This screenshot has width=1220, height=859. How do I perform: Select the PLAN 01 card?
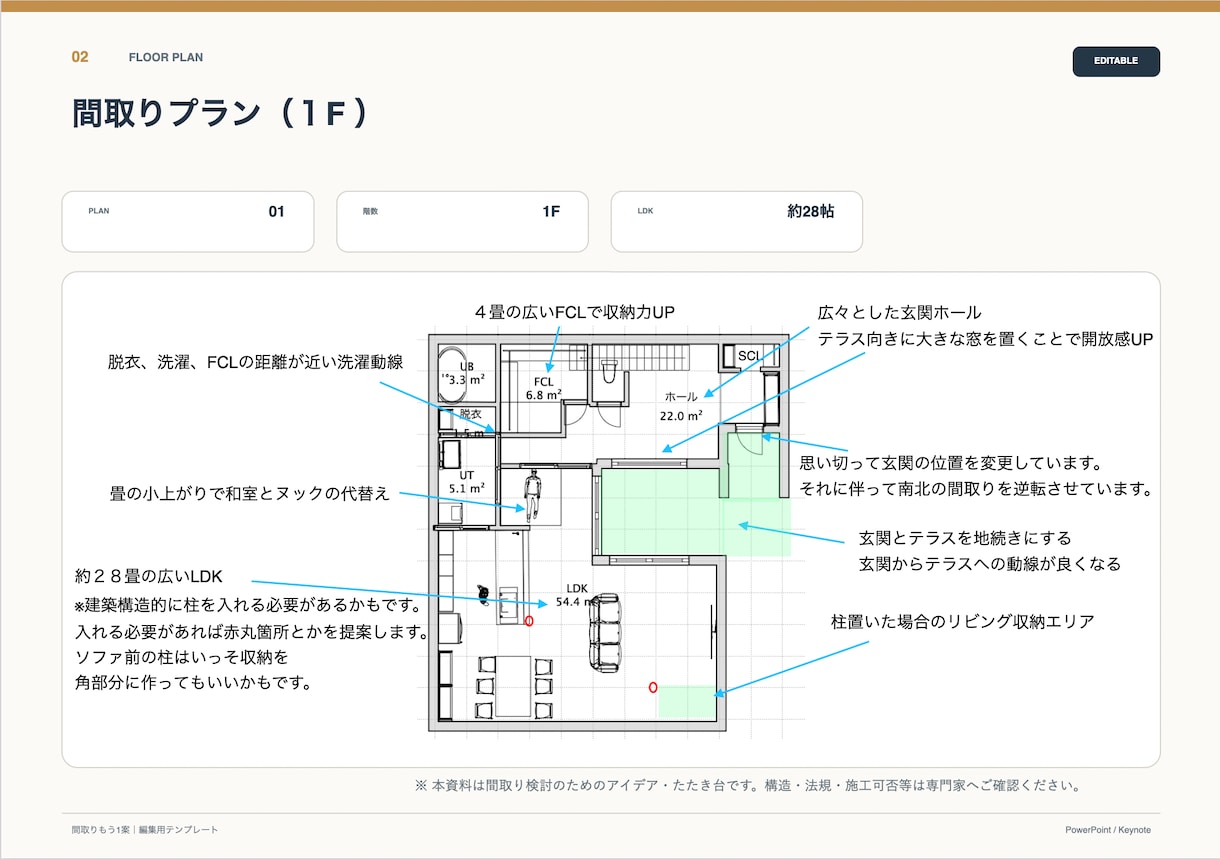point(188,222)
